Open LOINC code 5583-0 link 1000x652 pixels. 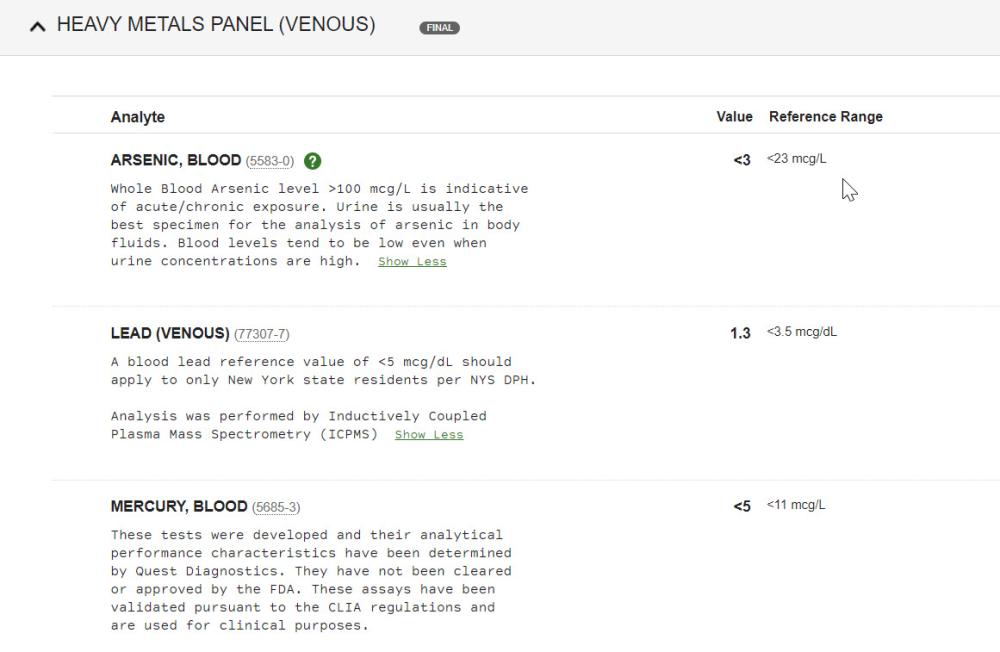(270, 161)
